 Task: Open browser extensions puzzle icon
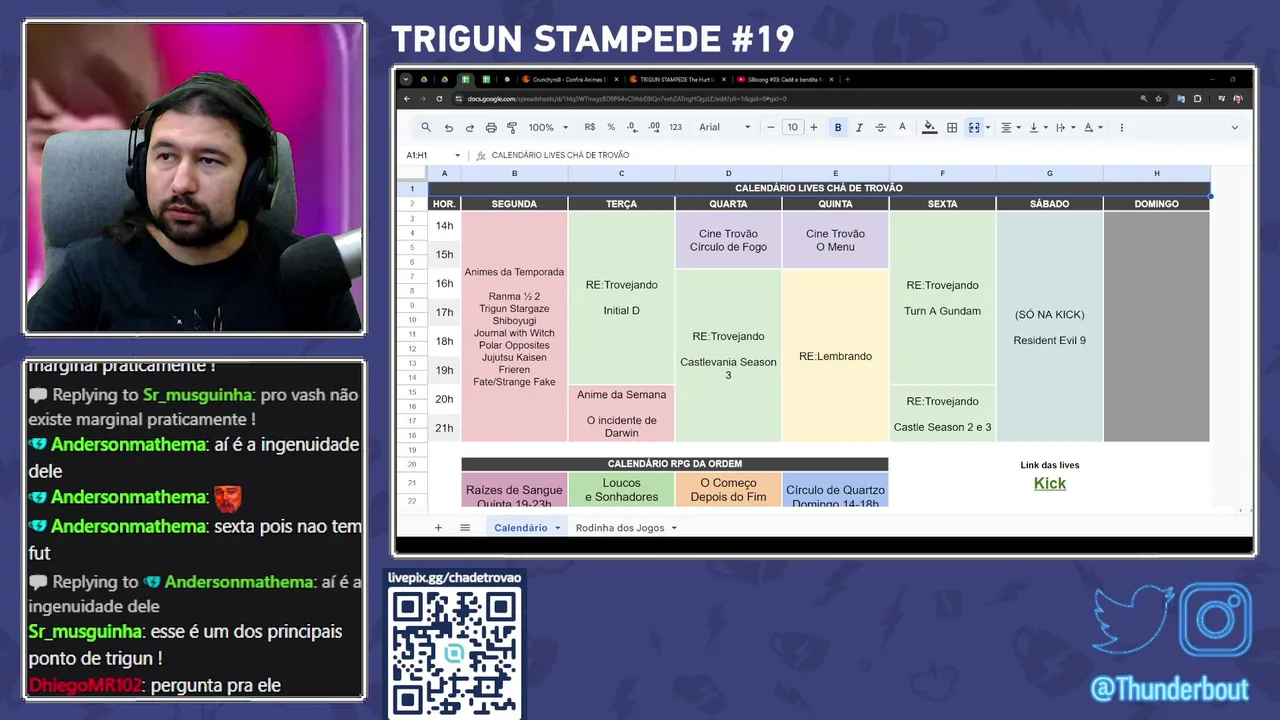coord(1197,99)
